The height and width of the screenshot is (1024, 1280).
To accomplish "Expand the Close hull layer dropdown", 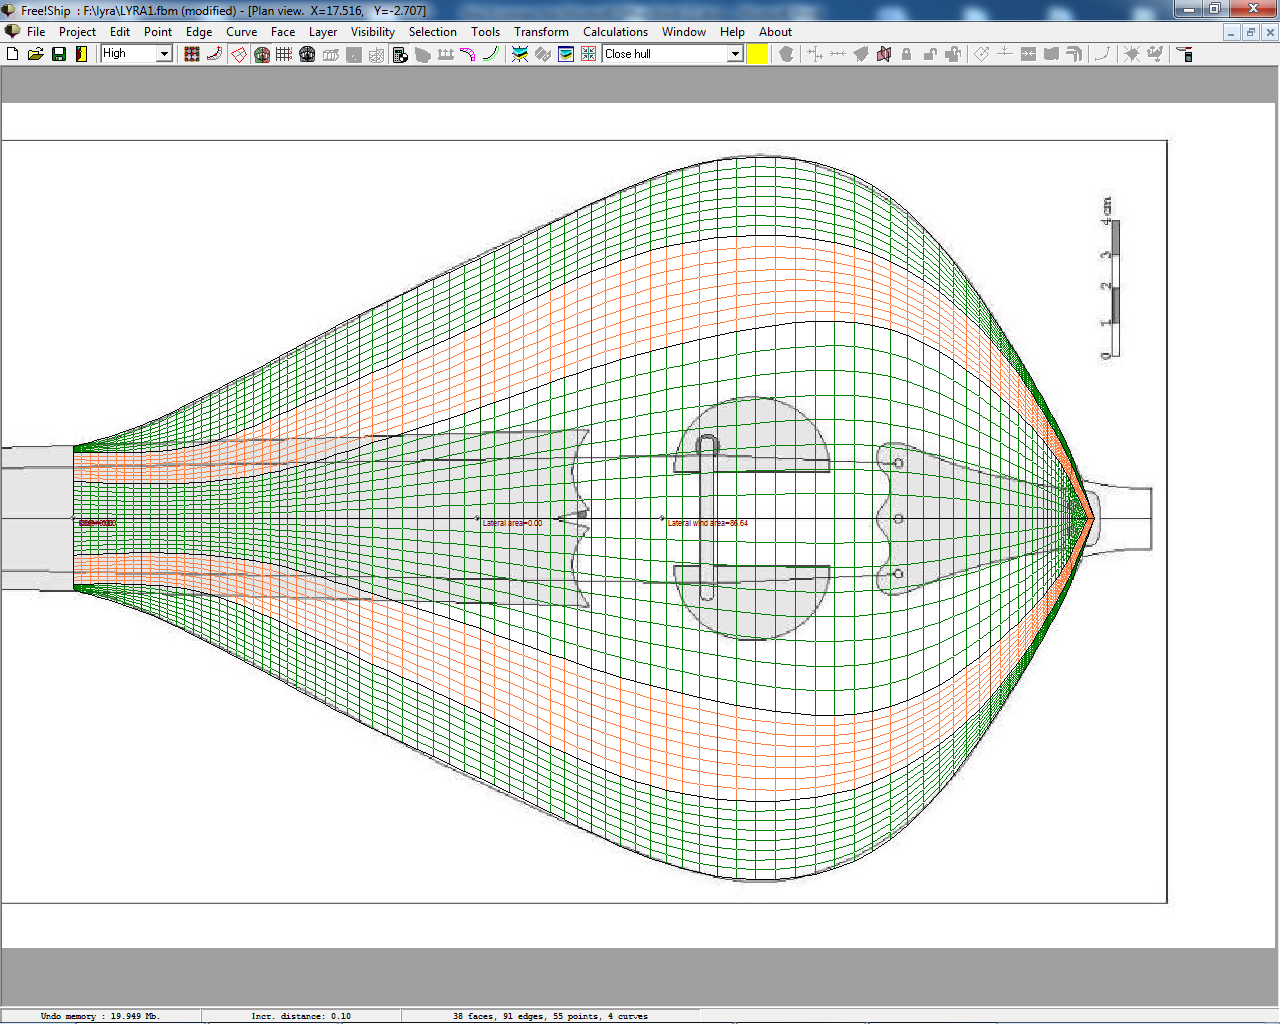I will point(735,54).
